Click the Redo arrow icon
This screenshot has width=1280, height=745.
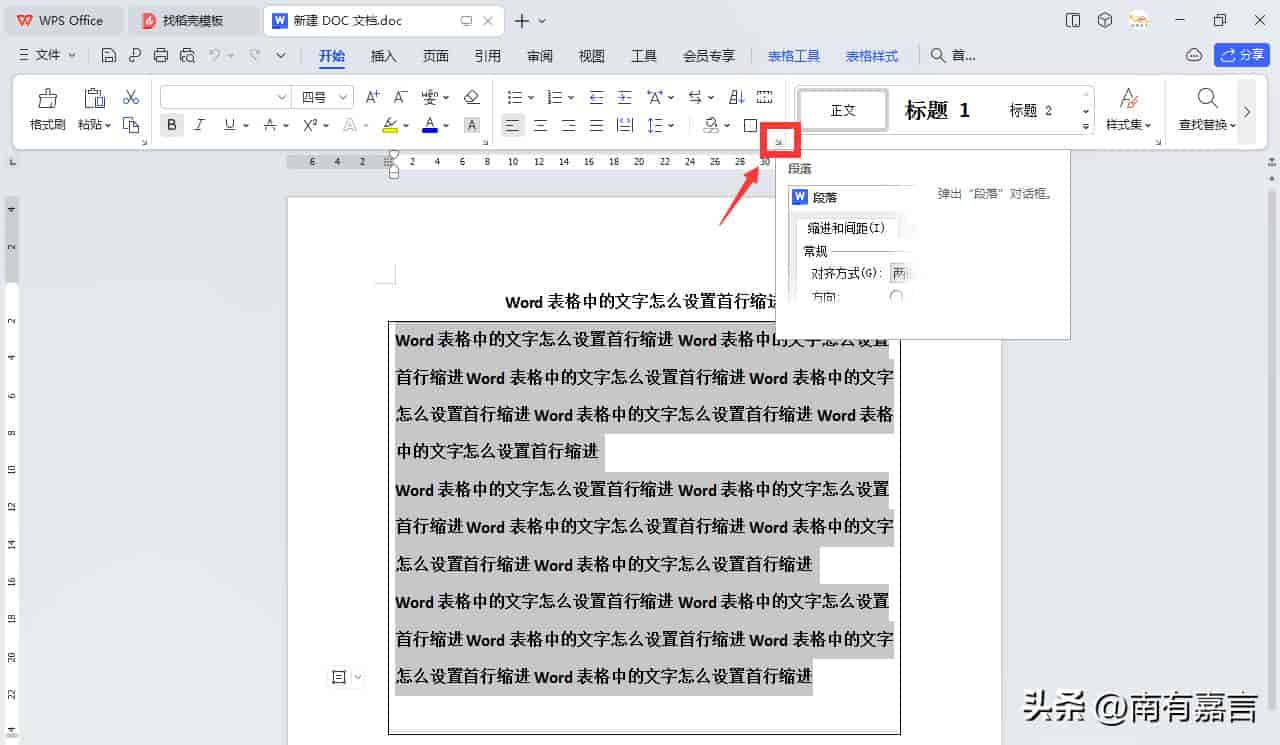click(255, 56)
